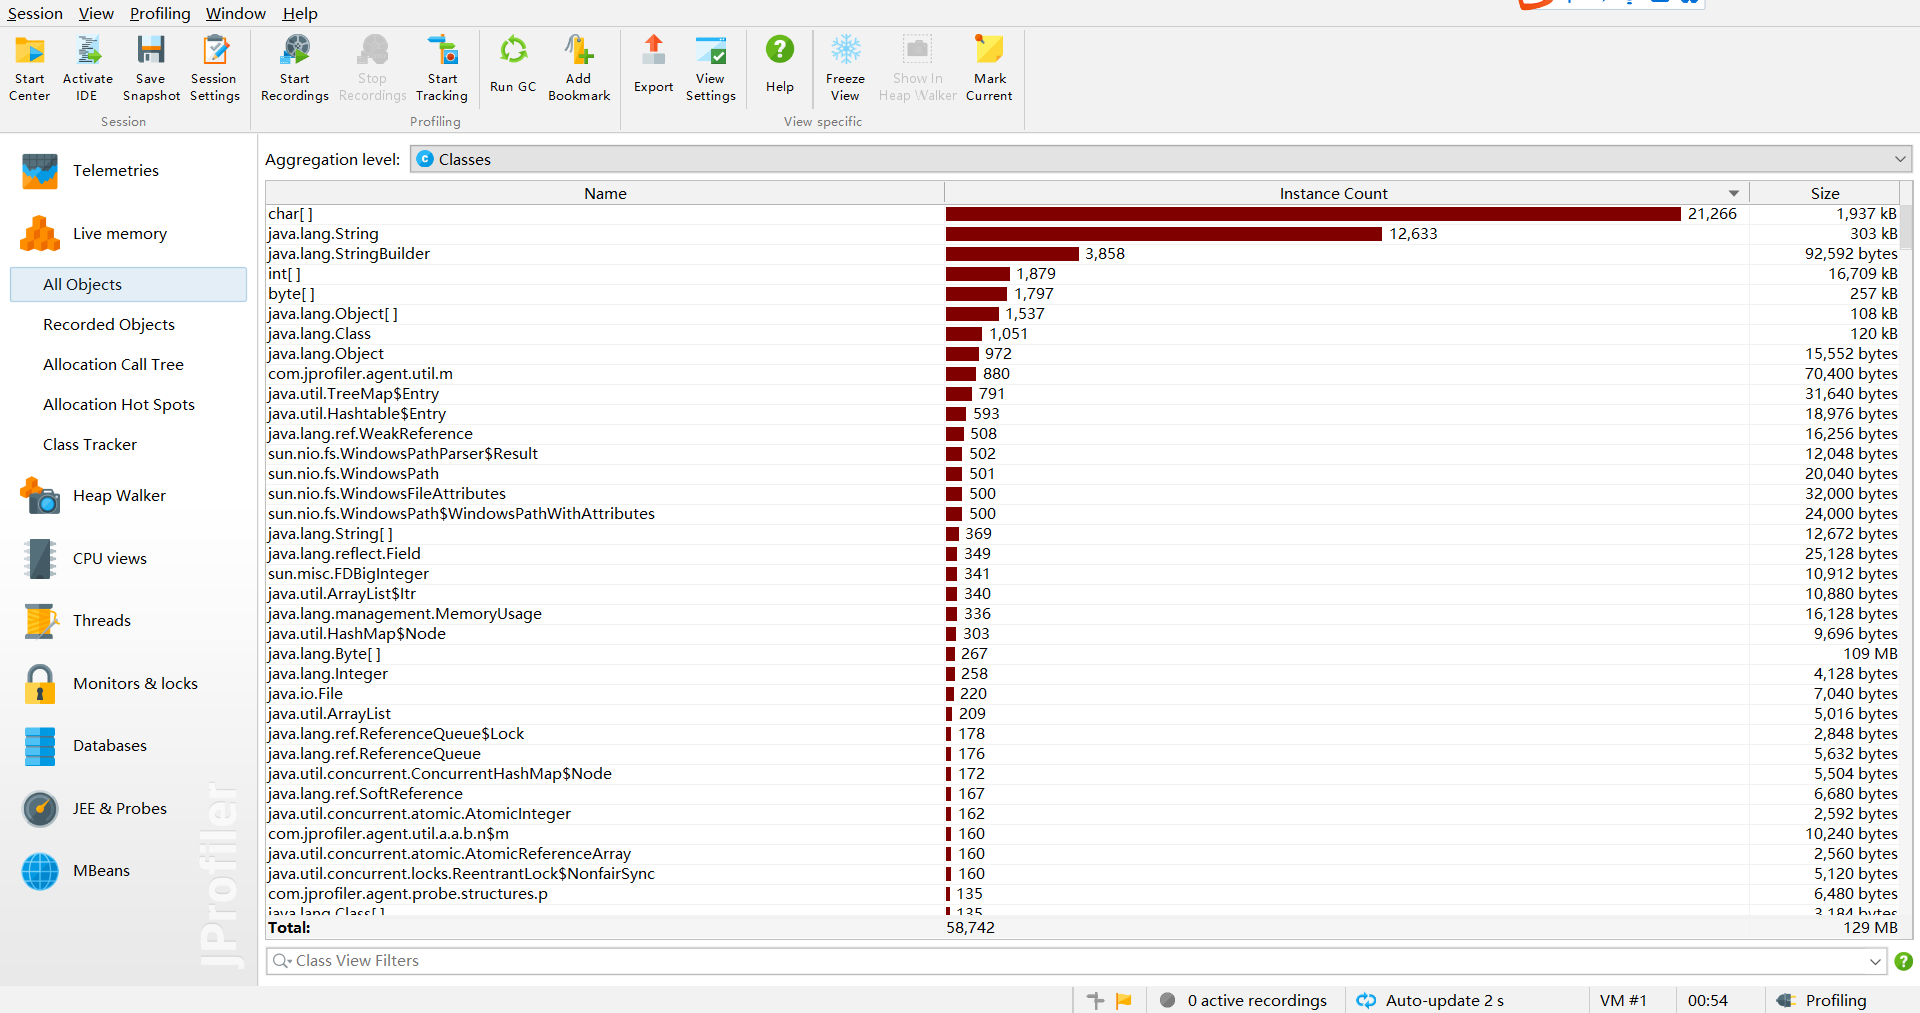The width and height of the screenshot is (1920, 1013).
Task: Open the Help menu
Action: point(300,13)
